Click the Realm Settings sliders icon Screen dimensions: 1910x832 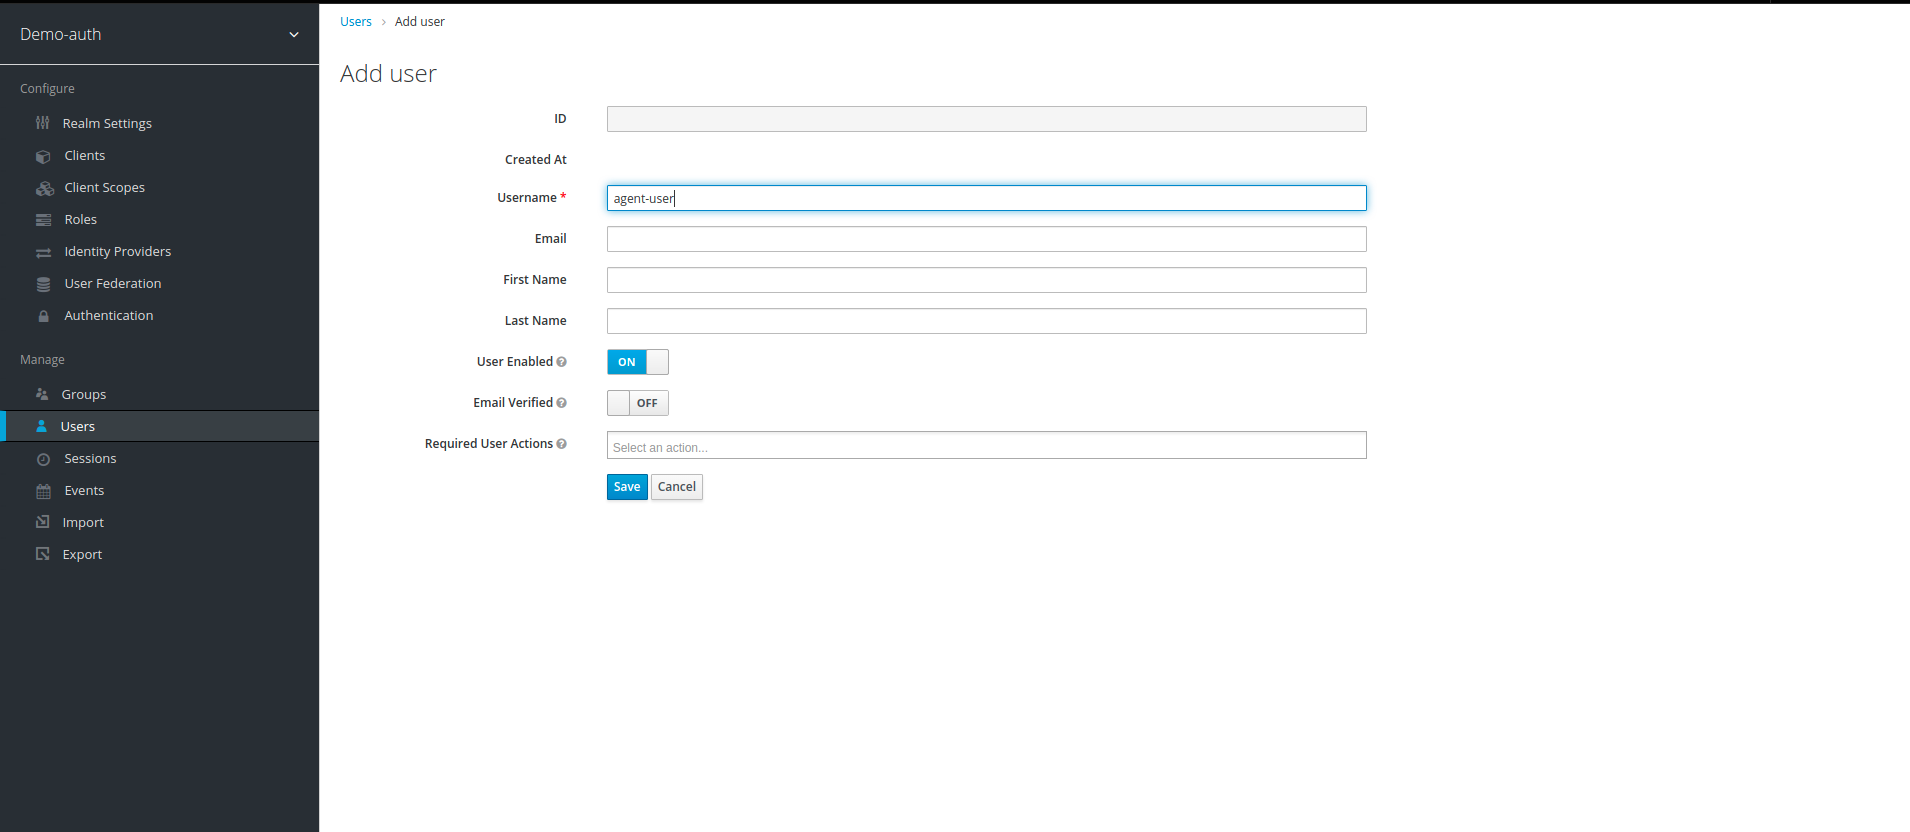pyautogui.click(x=42, y=123)
